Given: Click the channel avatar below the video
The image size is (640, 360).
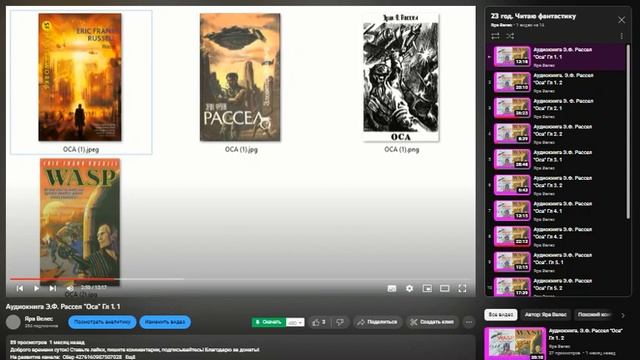Looking at the screenshot, I should click(13, 322).
